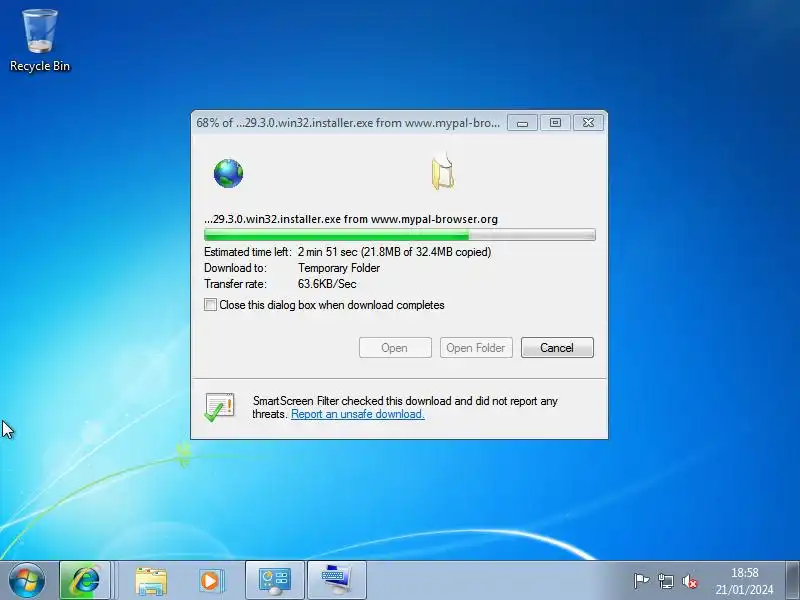The image size is (800, 600).
Task: Click Report an unsafe download link
Action: [x=358, y=414]
